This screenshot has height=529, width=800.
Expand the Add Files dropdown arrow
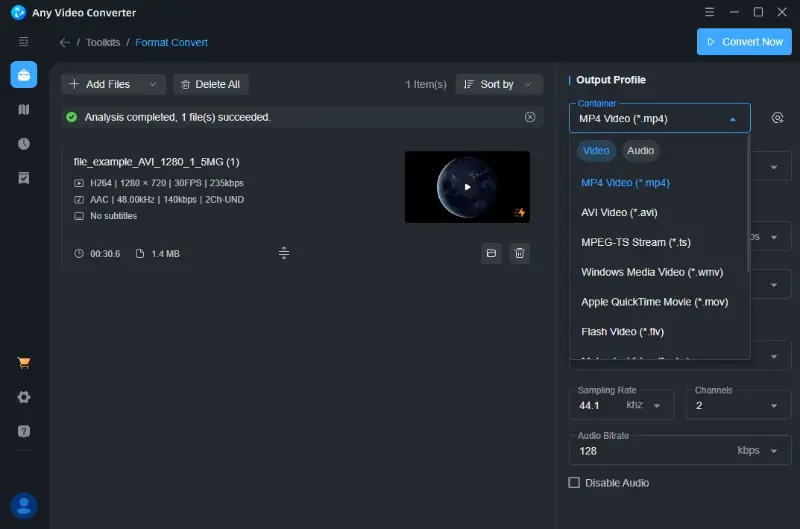[x=152, y=85]
